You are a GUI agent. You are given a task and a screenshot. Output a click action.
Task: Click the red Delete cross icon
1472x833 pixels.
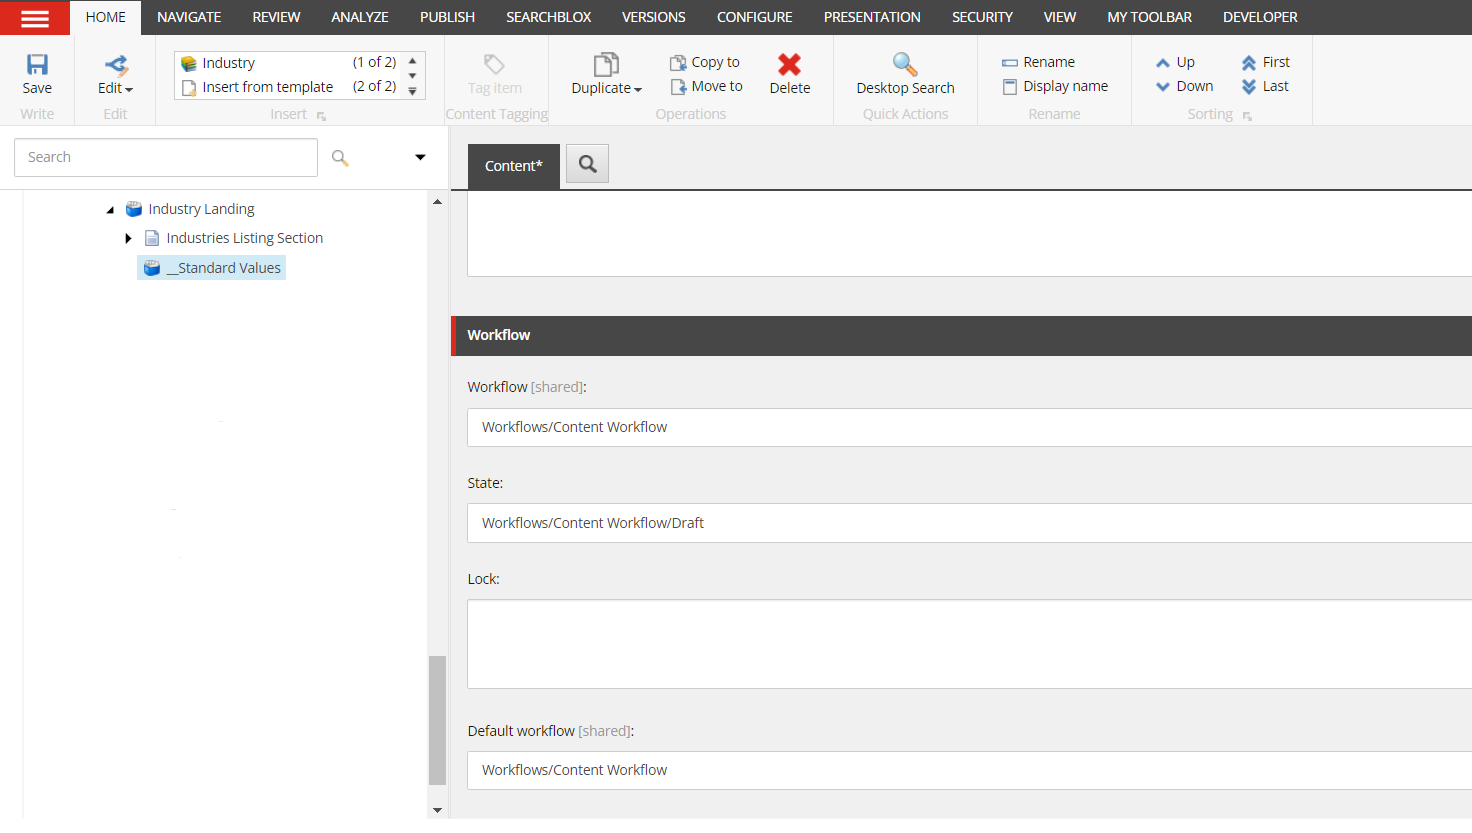point(789,65)
